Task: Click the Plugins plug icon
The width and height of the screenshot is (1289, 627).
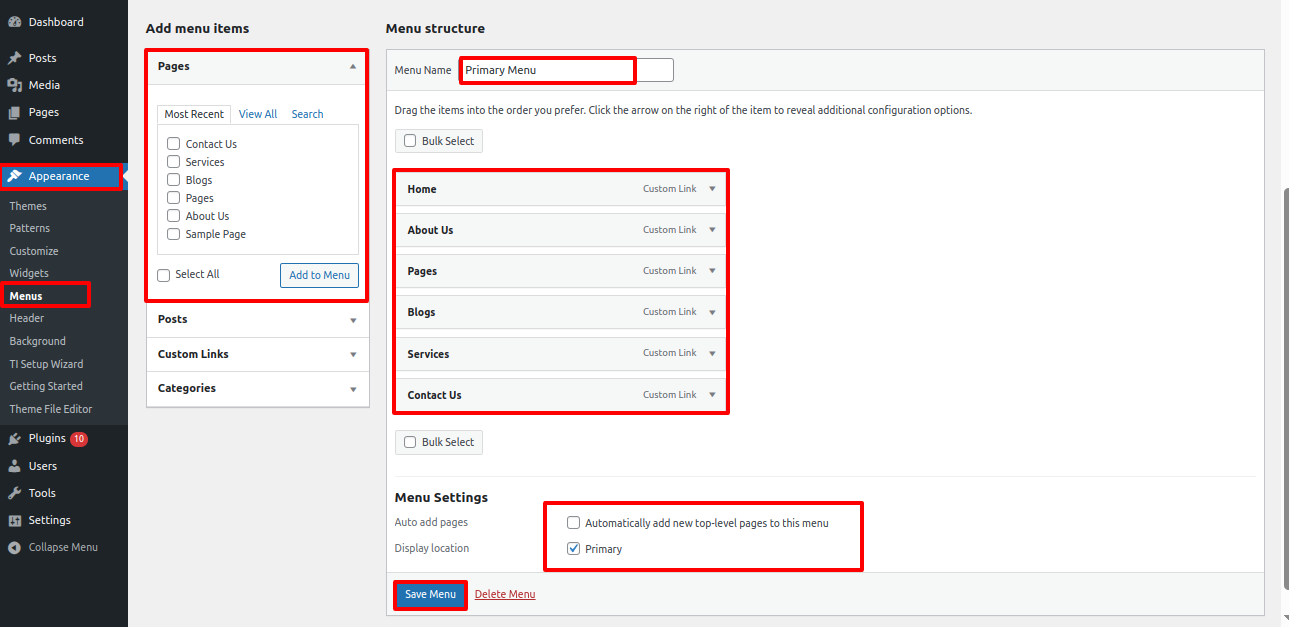Action: [15, 439]
